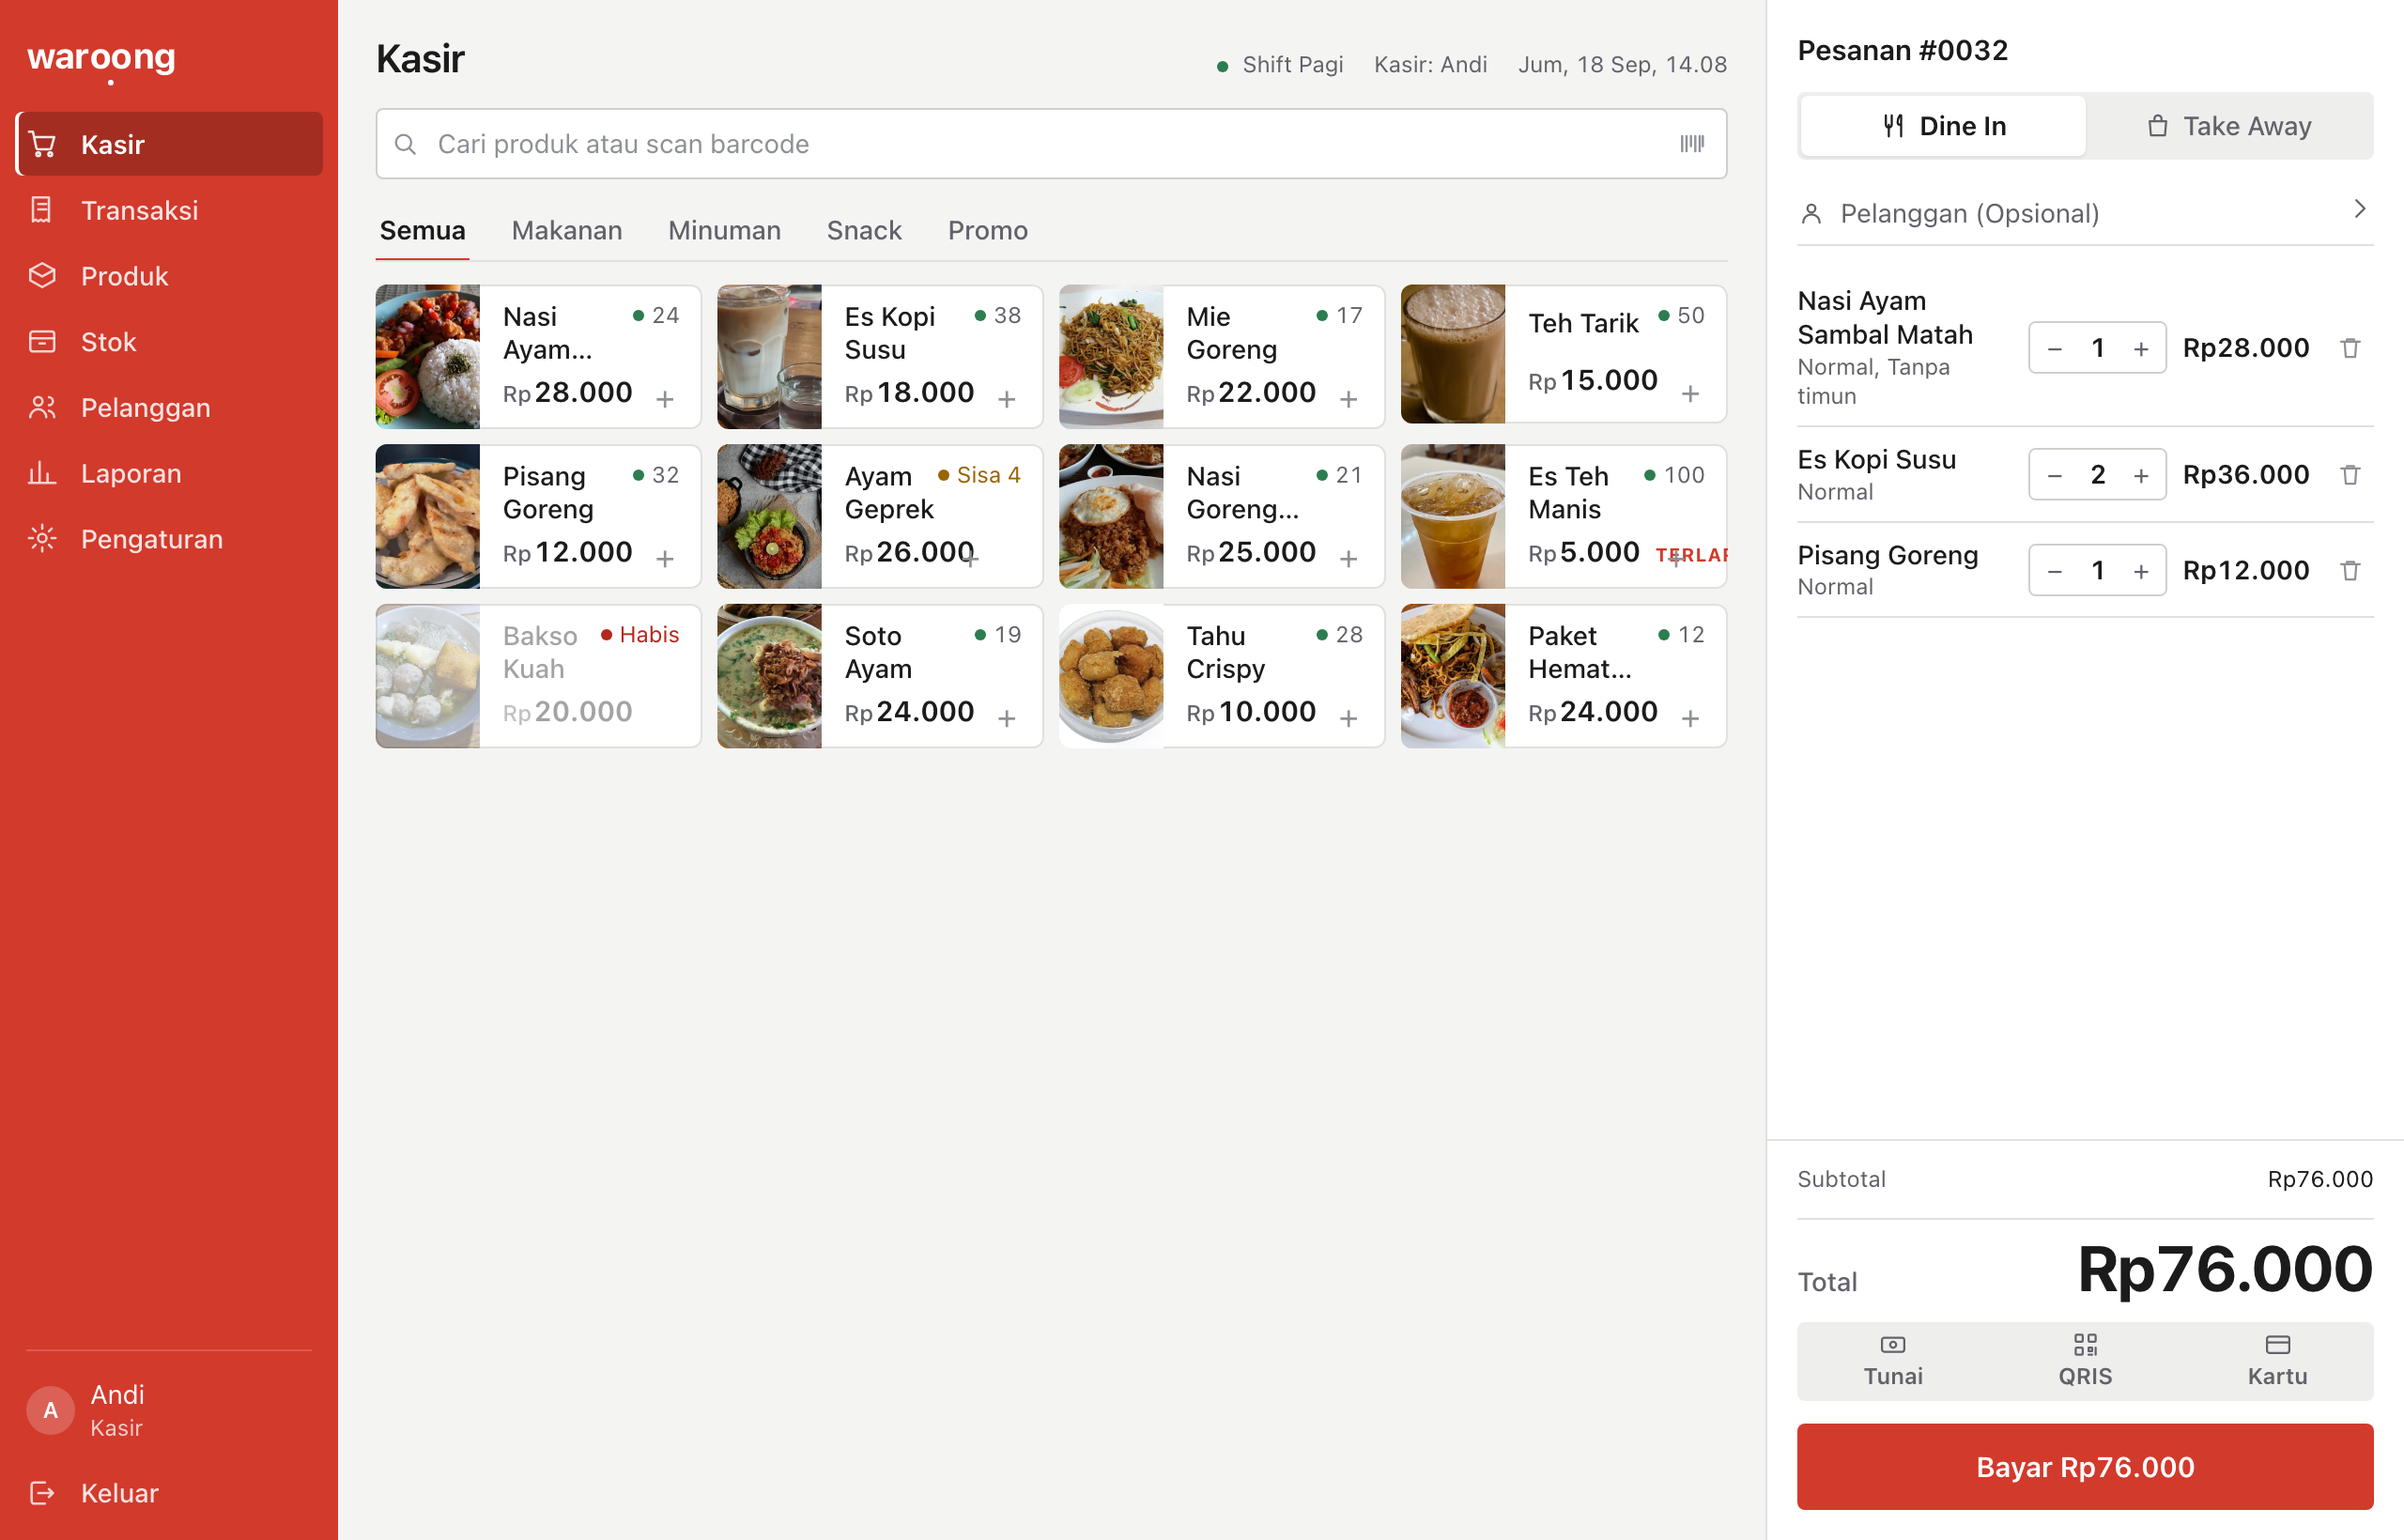The width and height of the screenshot is (2404, 1540).
Task: Add Mie Goreng using its plus icon
Action: (1349, 399)
